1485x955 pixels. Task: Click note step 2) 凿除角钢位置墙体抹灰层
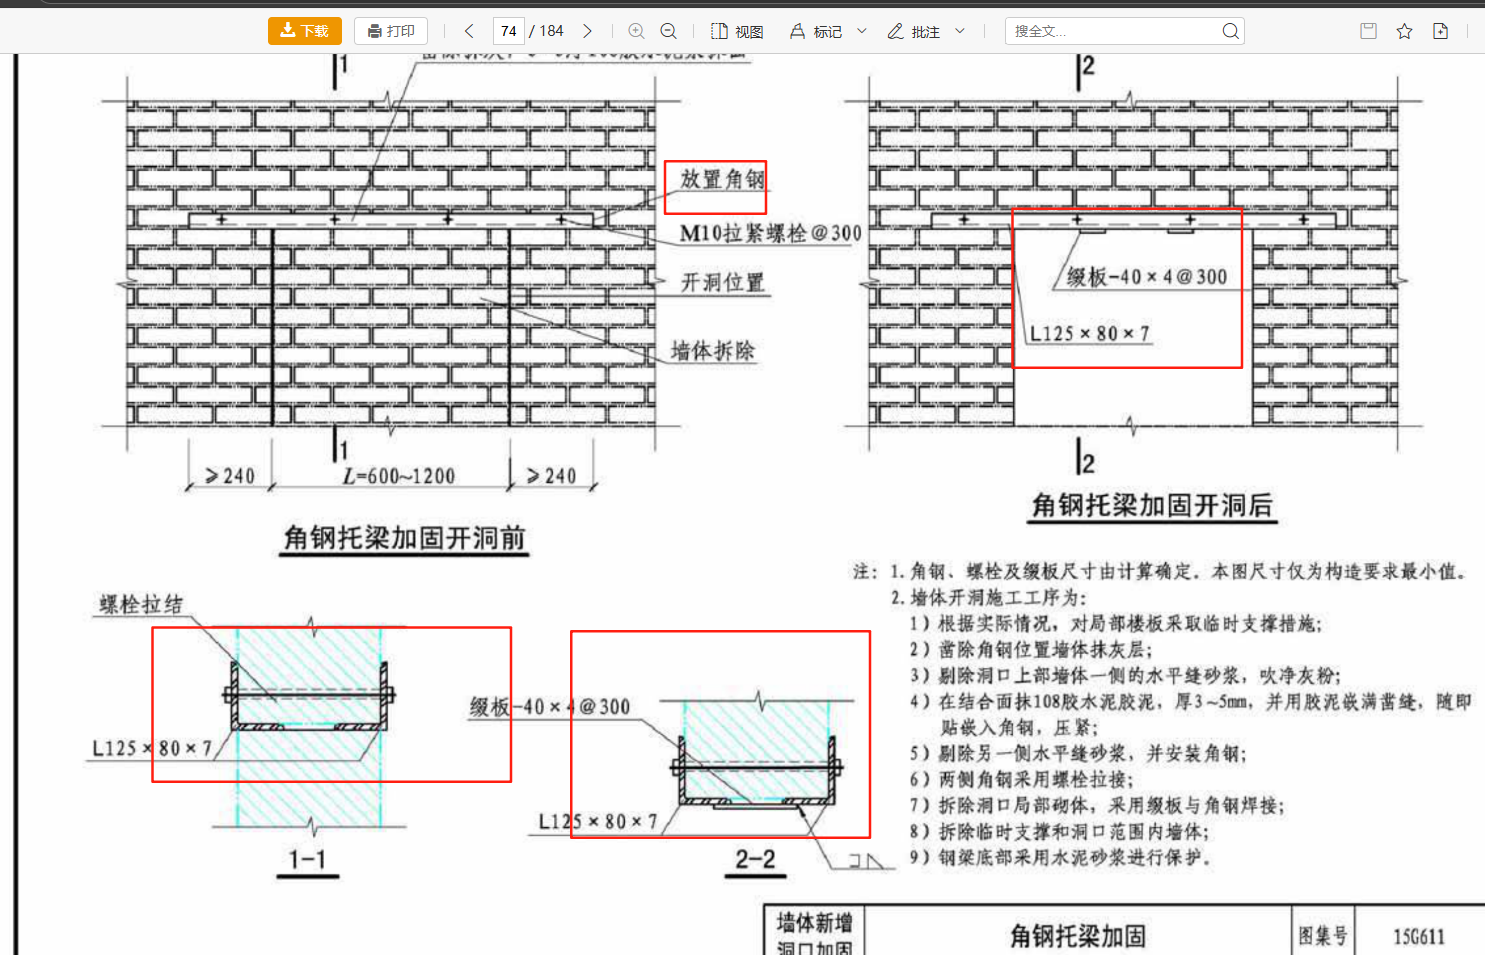[x=1031, y=649]
